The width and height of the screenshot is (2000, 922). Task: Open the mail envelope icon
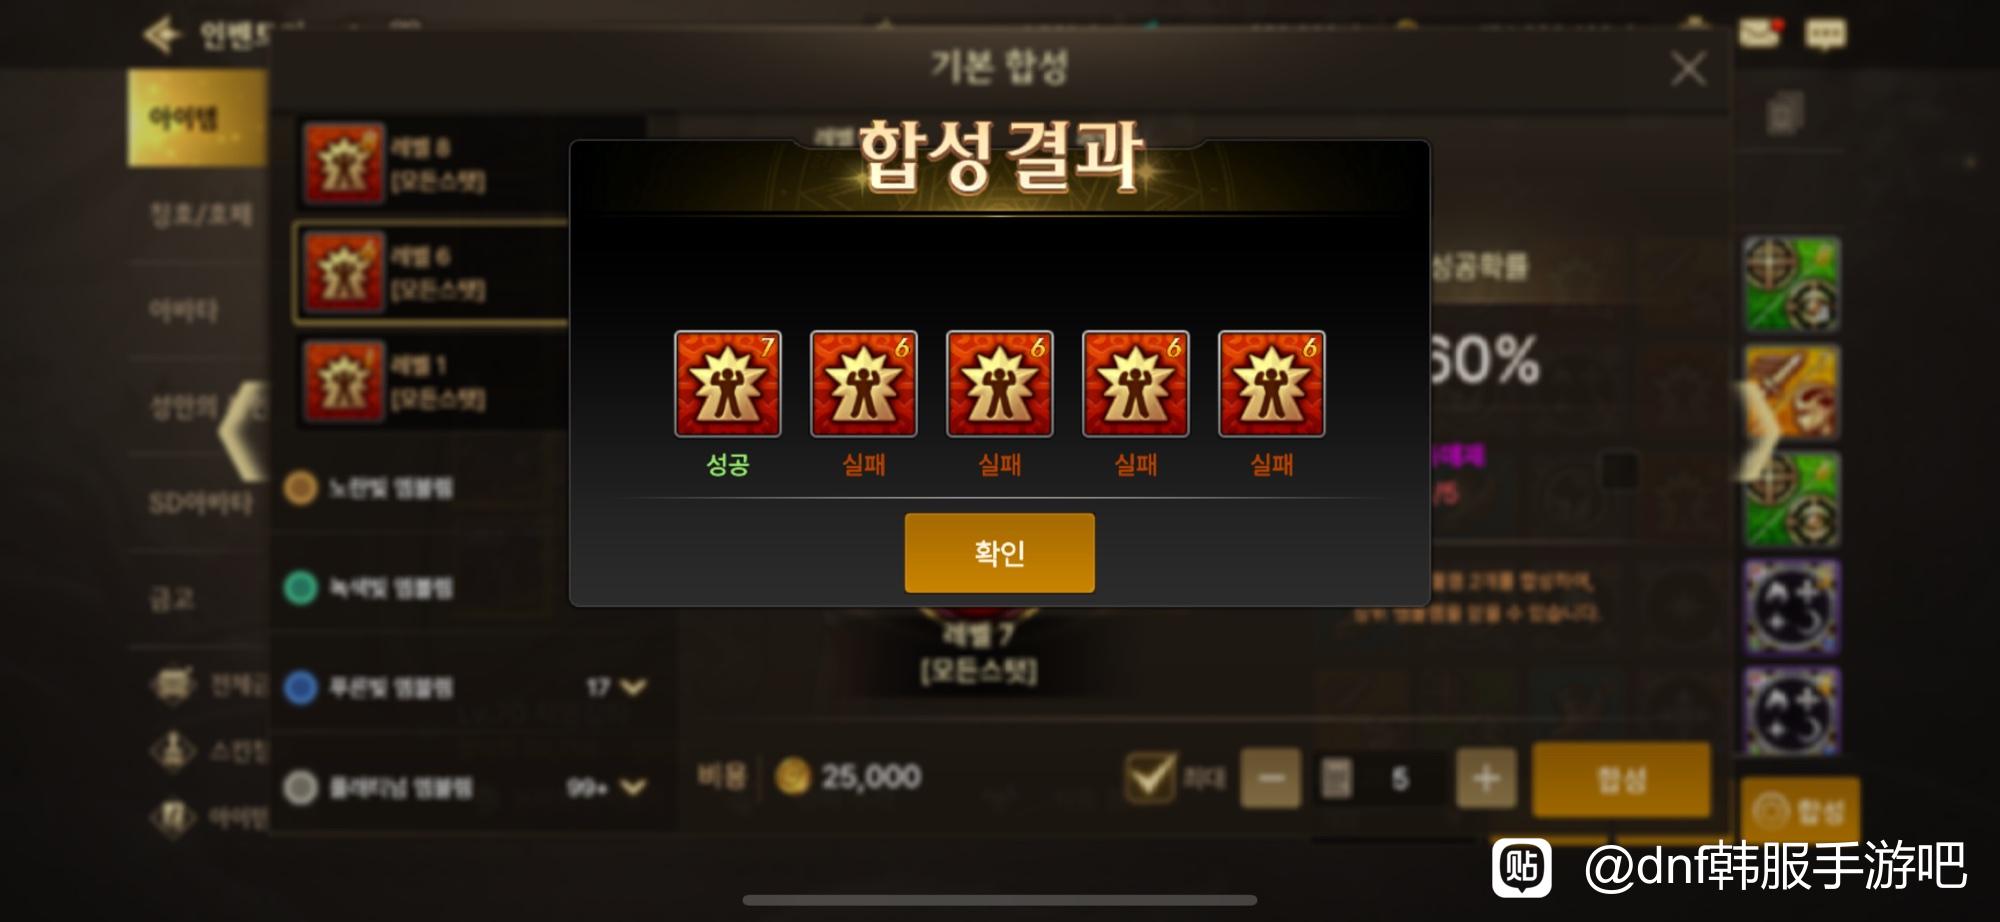[1760, 33]
